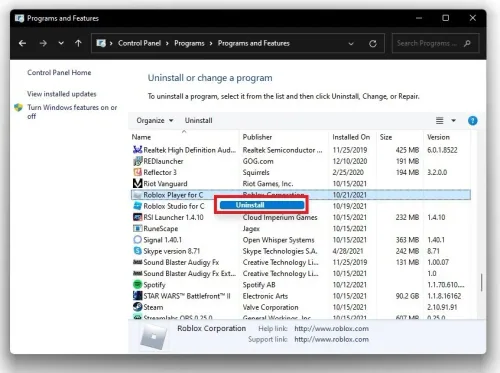Image resolution: width=500 pixels, height=373 pixels.
Task: Click the Reflector 3 program icon
Action: pyautogui.click(x=137, y=172)
